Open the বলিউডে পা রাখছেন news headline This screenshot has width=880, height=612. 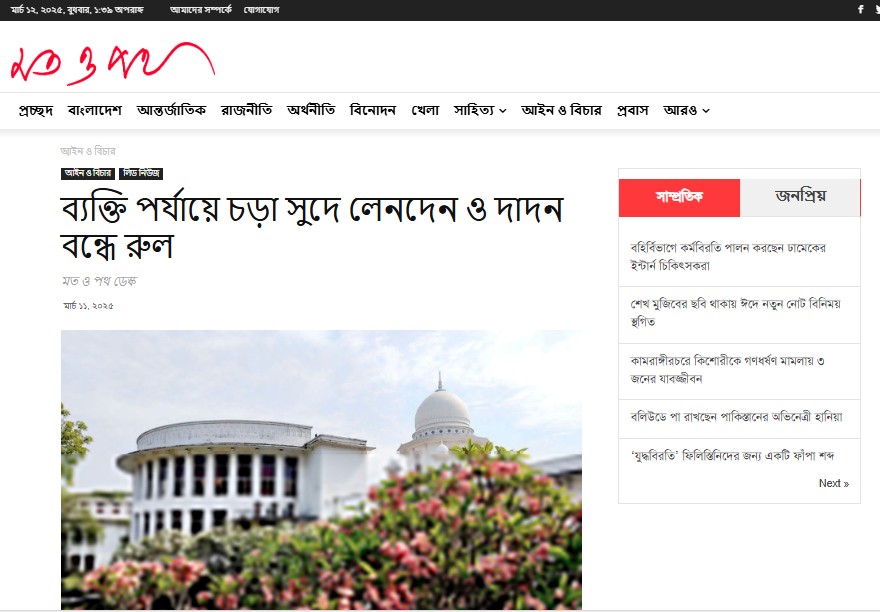click(736, 417)
